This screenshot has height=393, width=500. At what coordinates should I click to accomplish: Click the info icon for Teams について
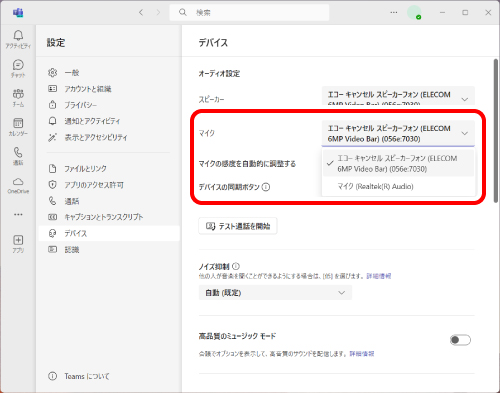point(52,376)
